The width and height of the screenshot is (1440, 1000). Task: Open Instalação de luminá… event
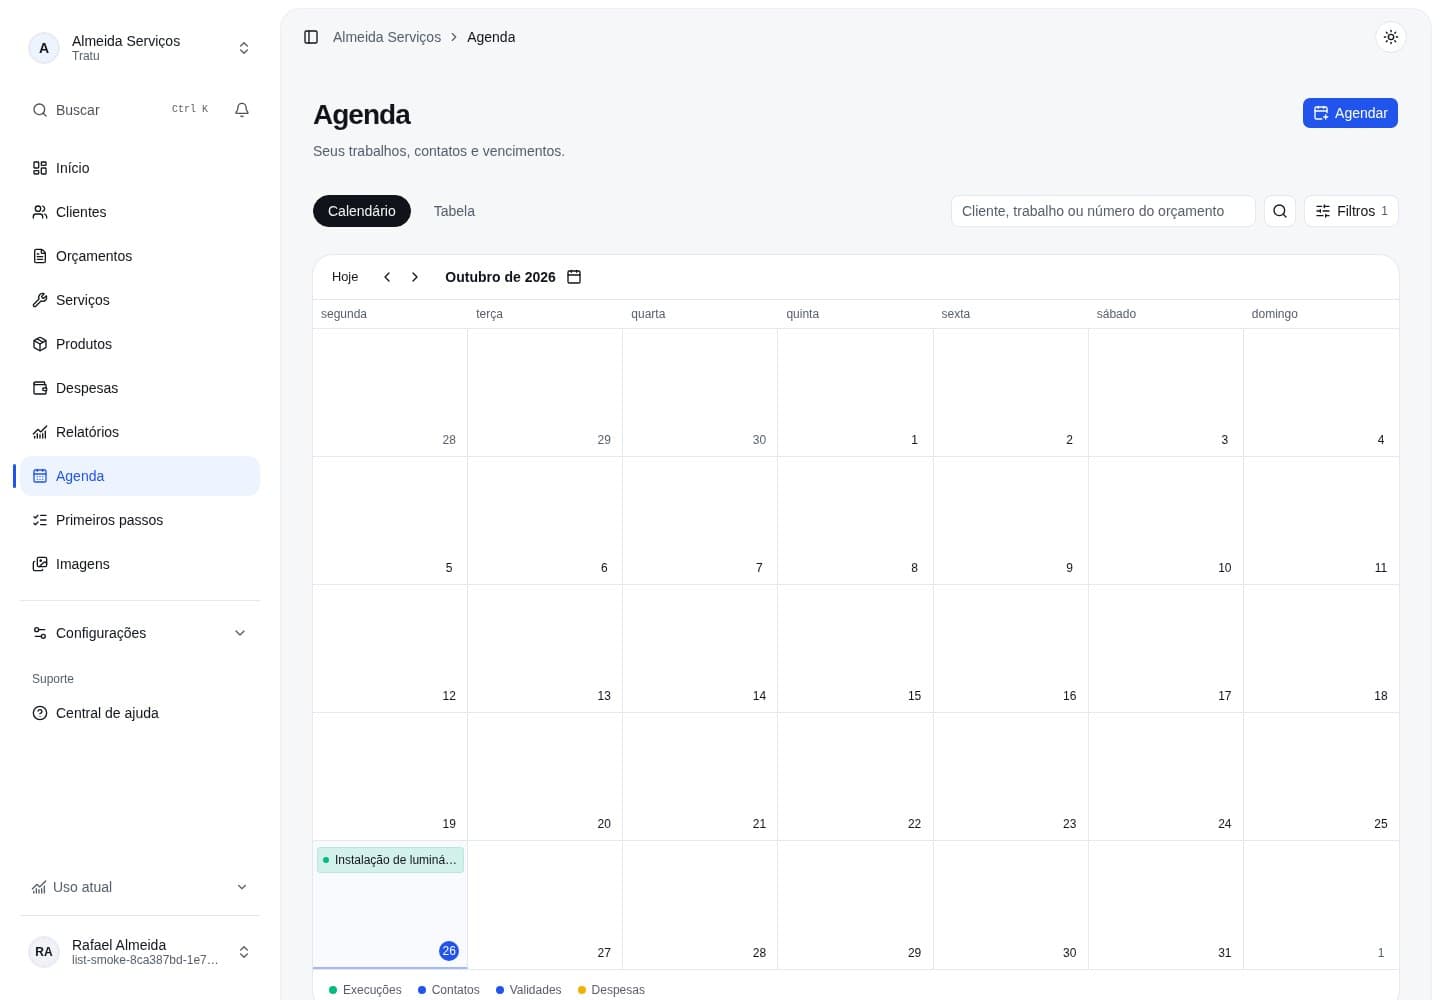pos(390,860)
